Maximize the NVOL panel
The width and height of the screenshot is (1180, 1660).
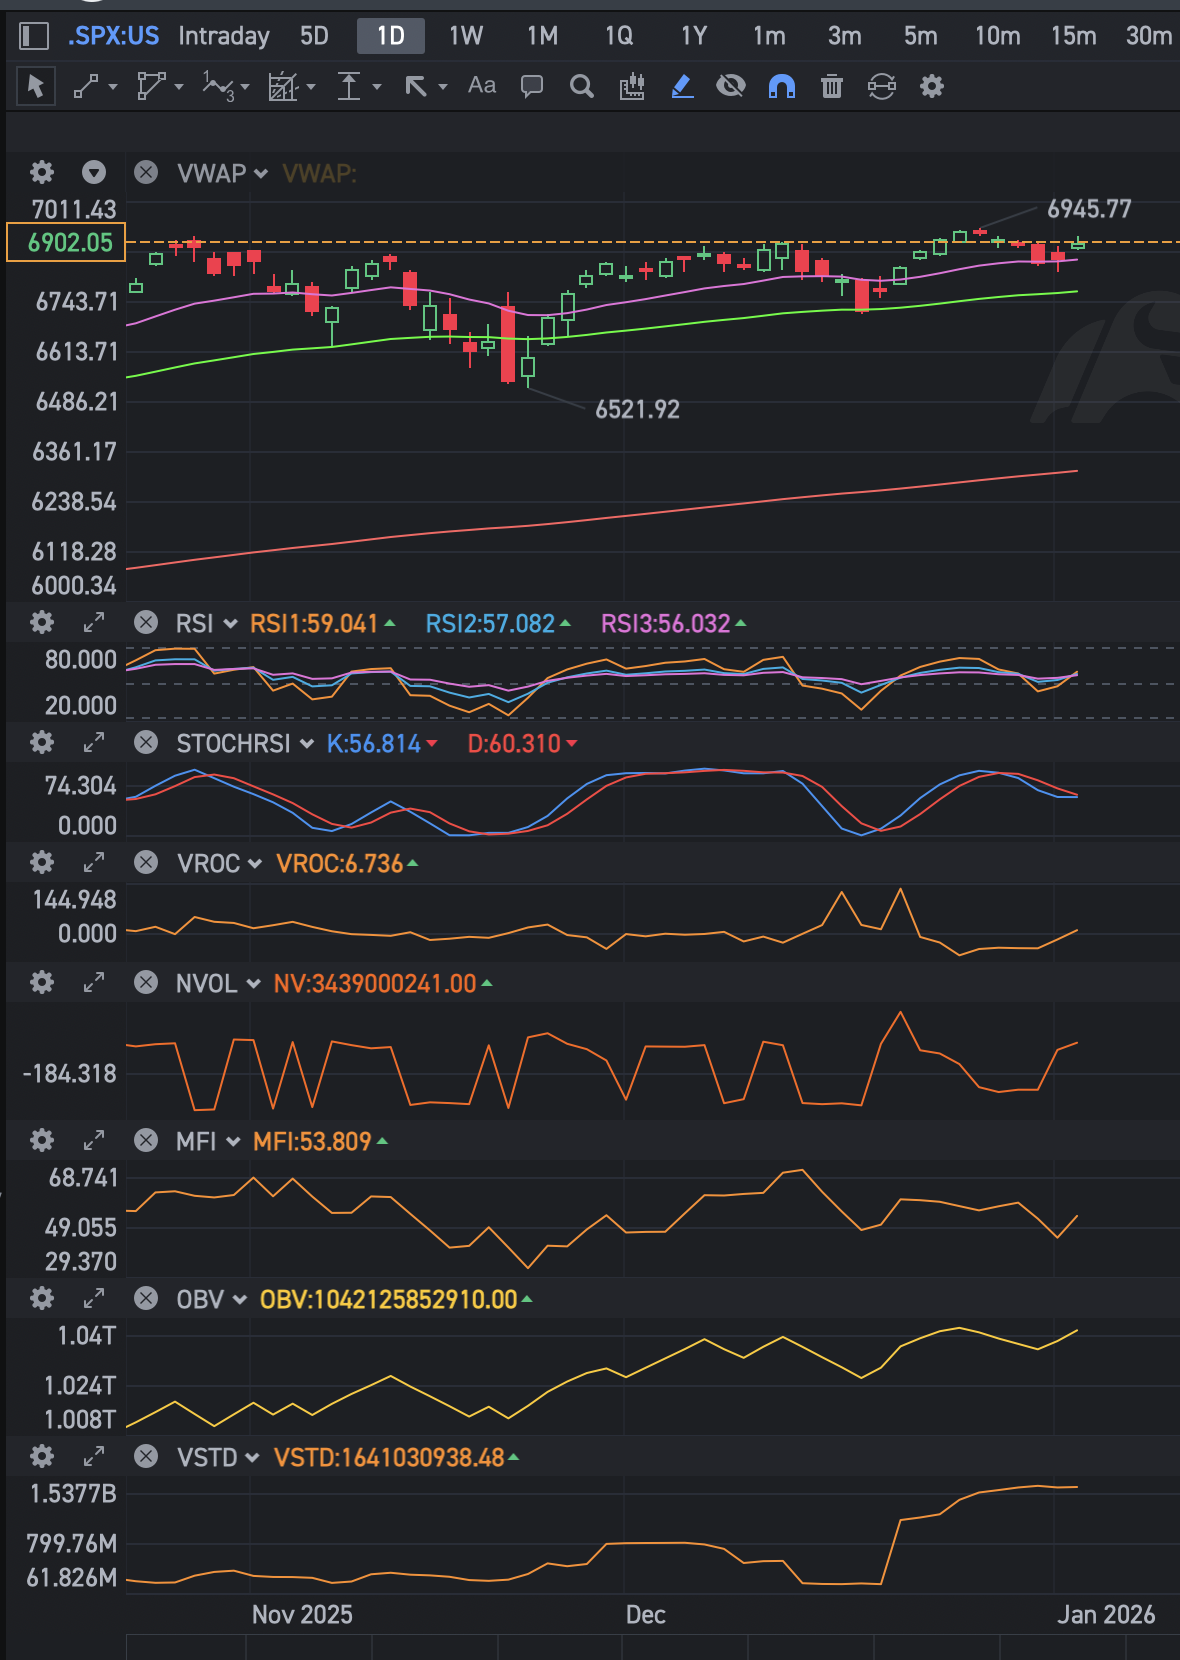click(94, 983)
